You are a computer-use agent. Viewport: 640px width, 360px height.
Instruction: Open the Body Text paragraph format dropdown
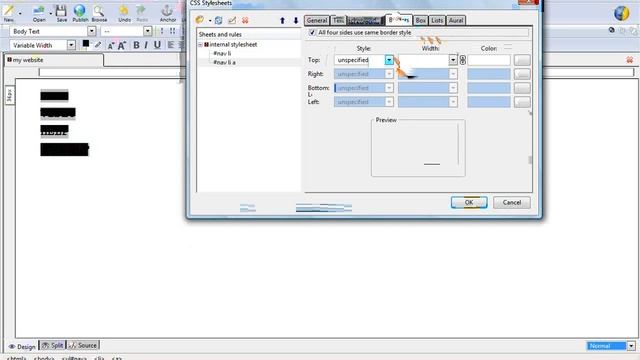(x=91, y=31)
